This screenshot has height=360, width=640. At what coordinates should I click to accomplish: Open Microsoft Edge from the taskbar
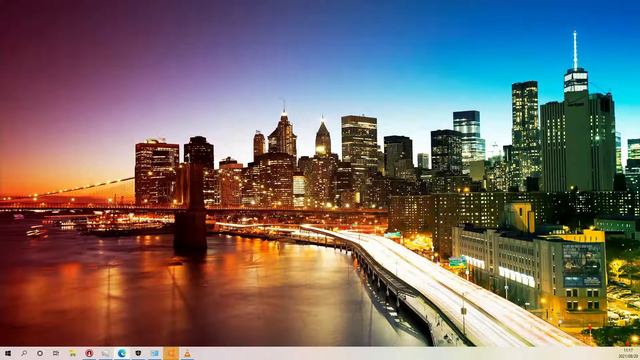tap(122, 353)
